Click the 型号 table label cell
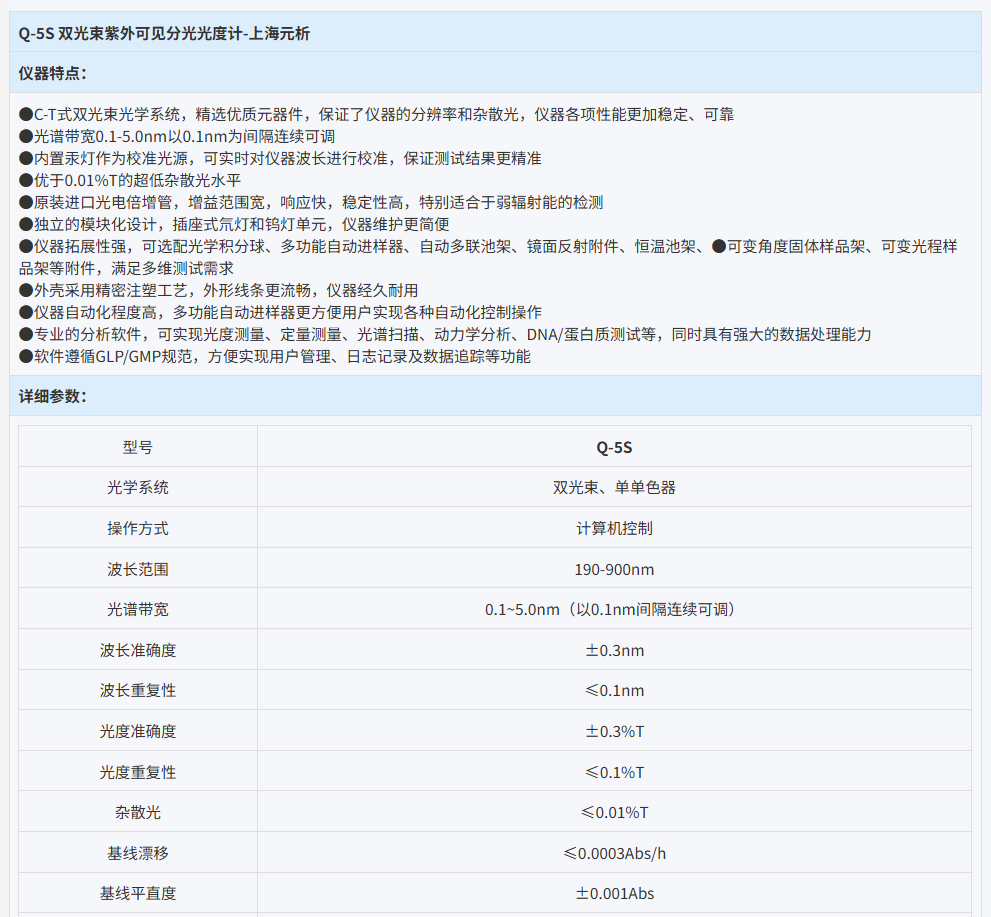 click(138, 447)
